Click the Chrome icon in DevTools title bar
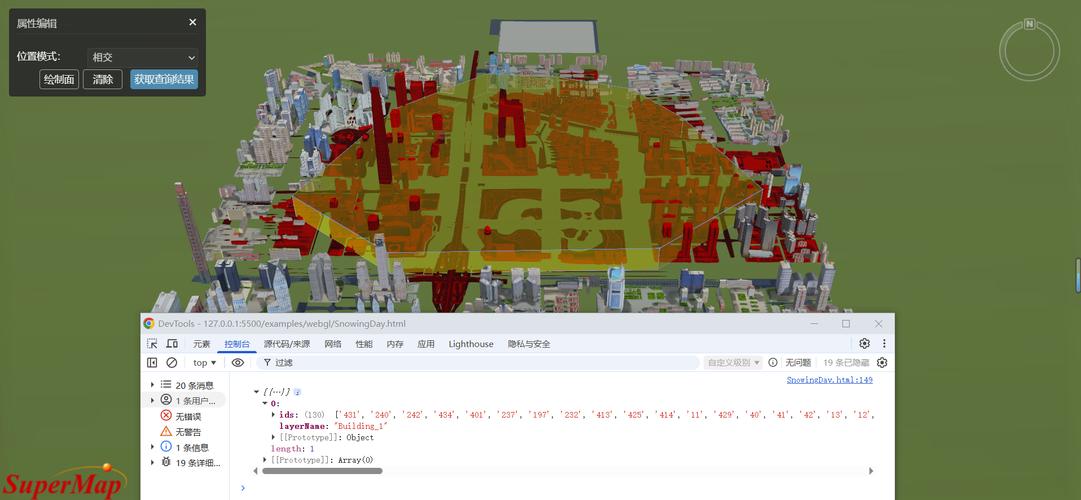This screenshot has width=1081, height=500. point(149,323)
